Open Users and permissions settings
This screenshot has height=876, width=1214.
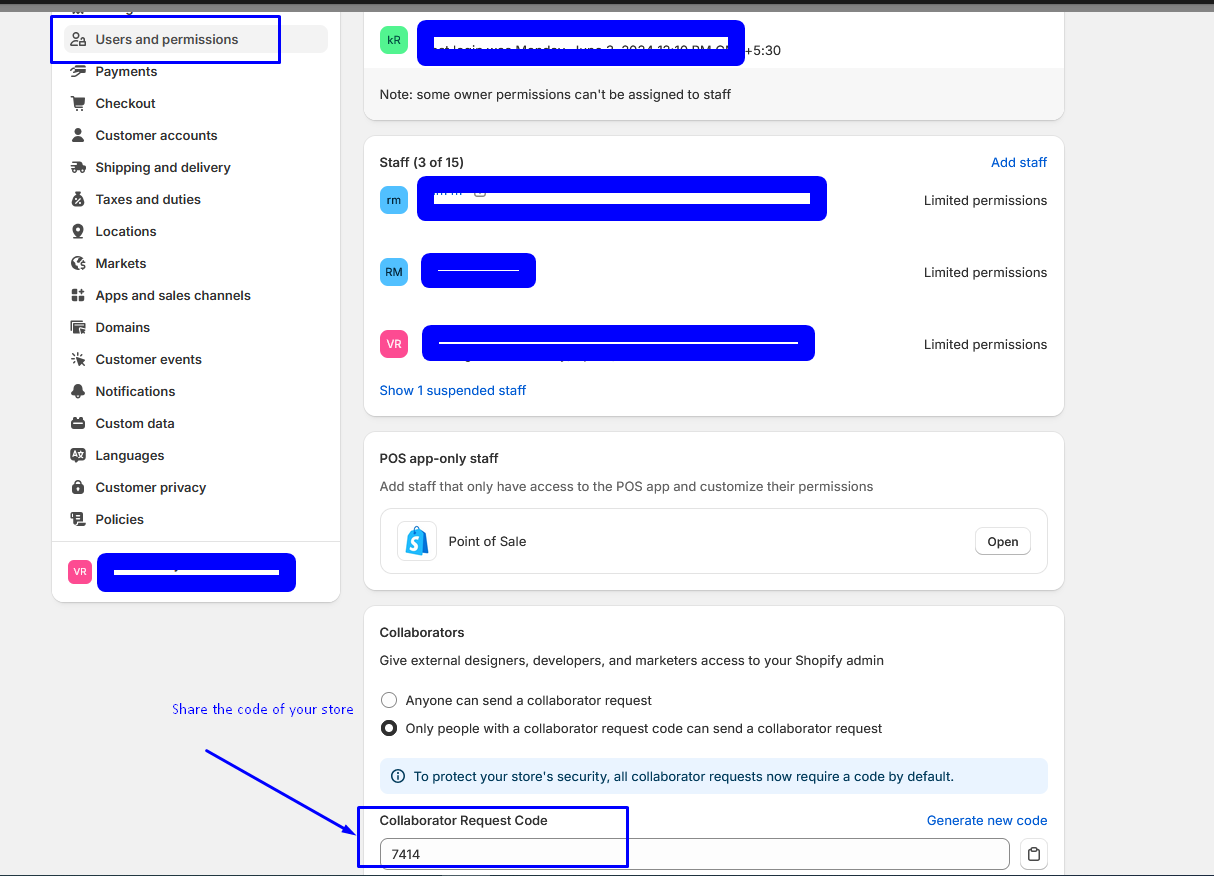(x=166, y=40)
